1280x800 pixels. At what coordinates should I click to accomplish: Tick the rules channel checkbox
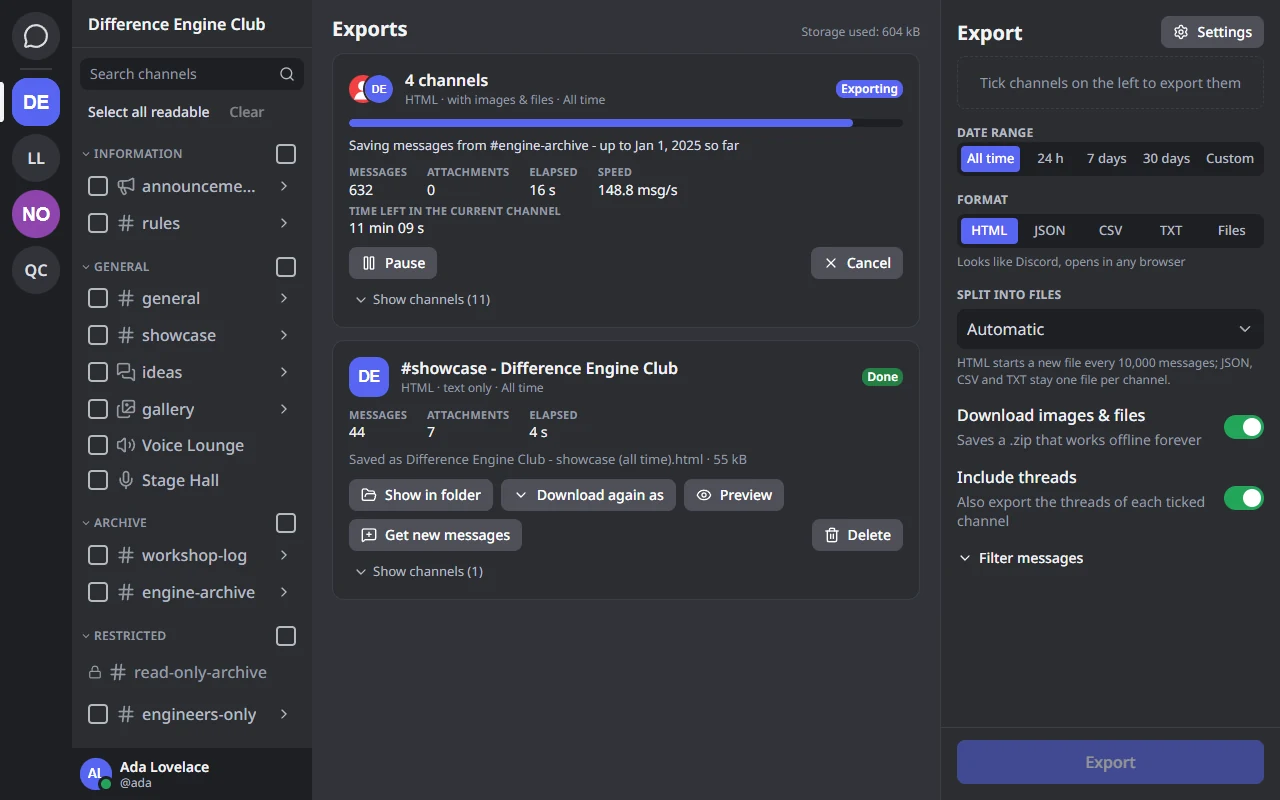[98, 223]
